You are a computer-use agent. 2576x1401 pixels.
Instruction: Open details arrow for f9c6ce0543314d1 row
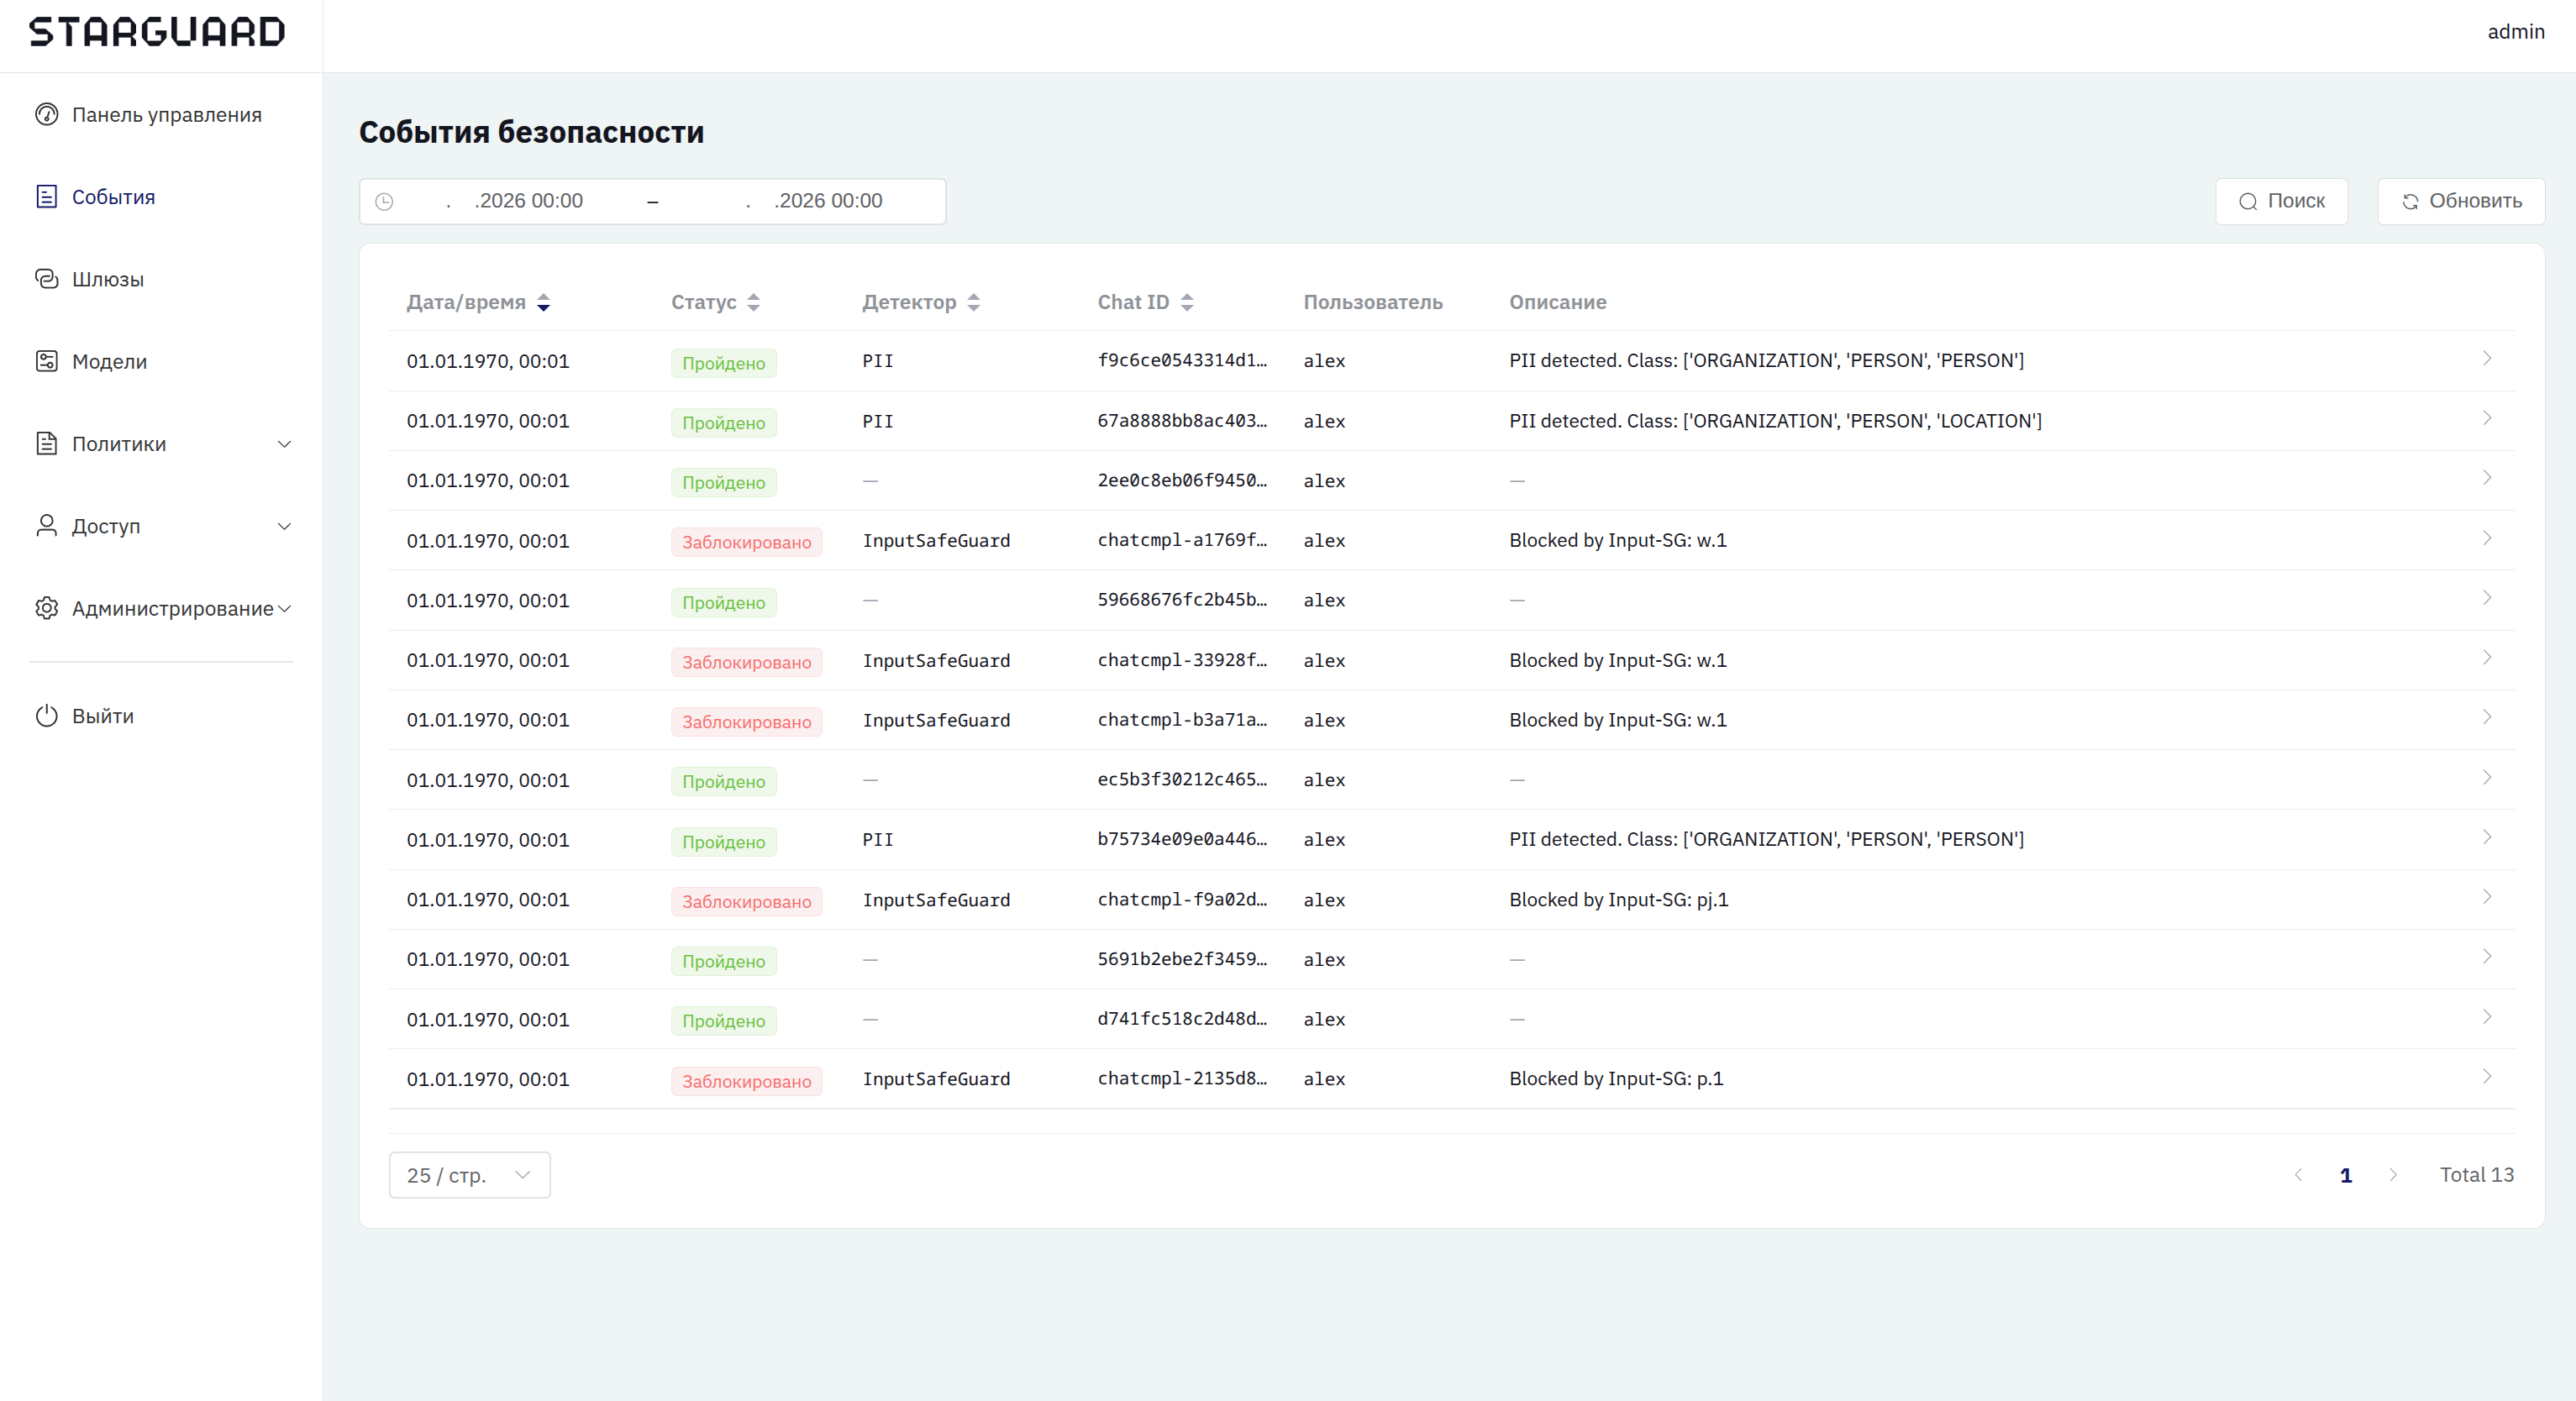click(2487, 359)
